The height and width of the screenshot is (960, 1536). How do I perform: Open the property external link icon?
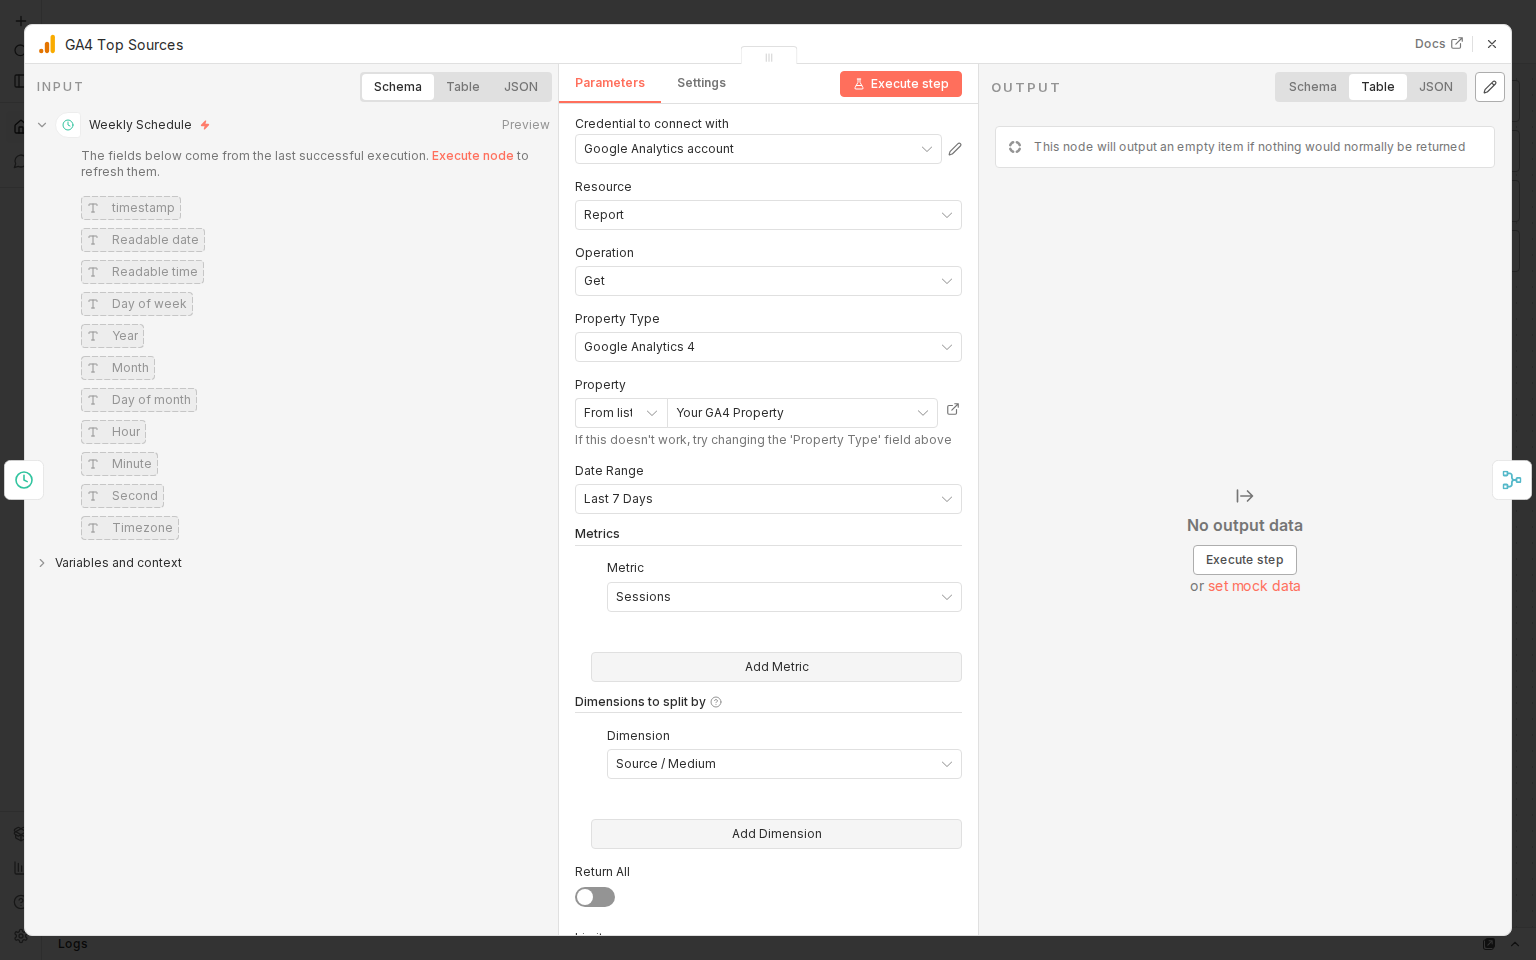click(x=953, y=409)
